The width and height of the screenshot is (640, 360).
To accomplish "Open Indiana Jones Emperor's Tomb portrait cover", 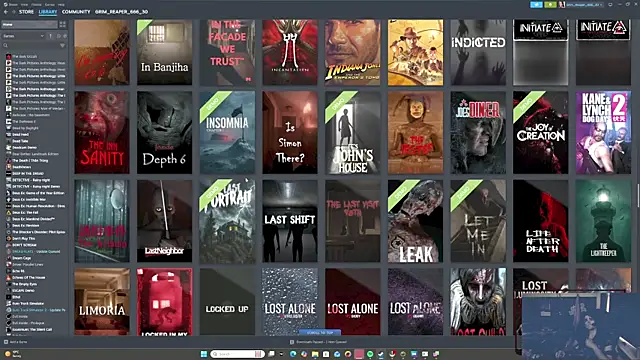I will click(353, 52).
